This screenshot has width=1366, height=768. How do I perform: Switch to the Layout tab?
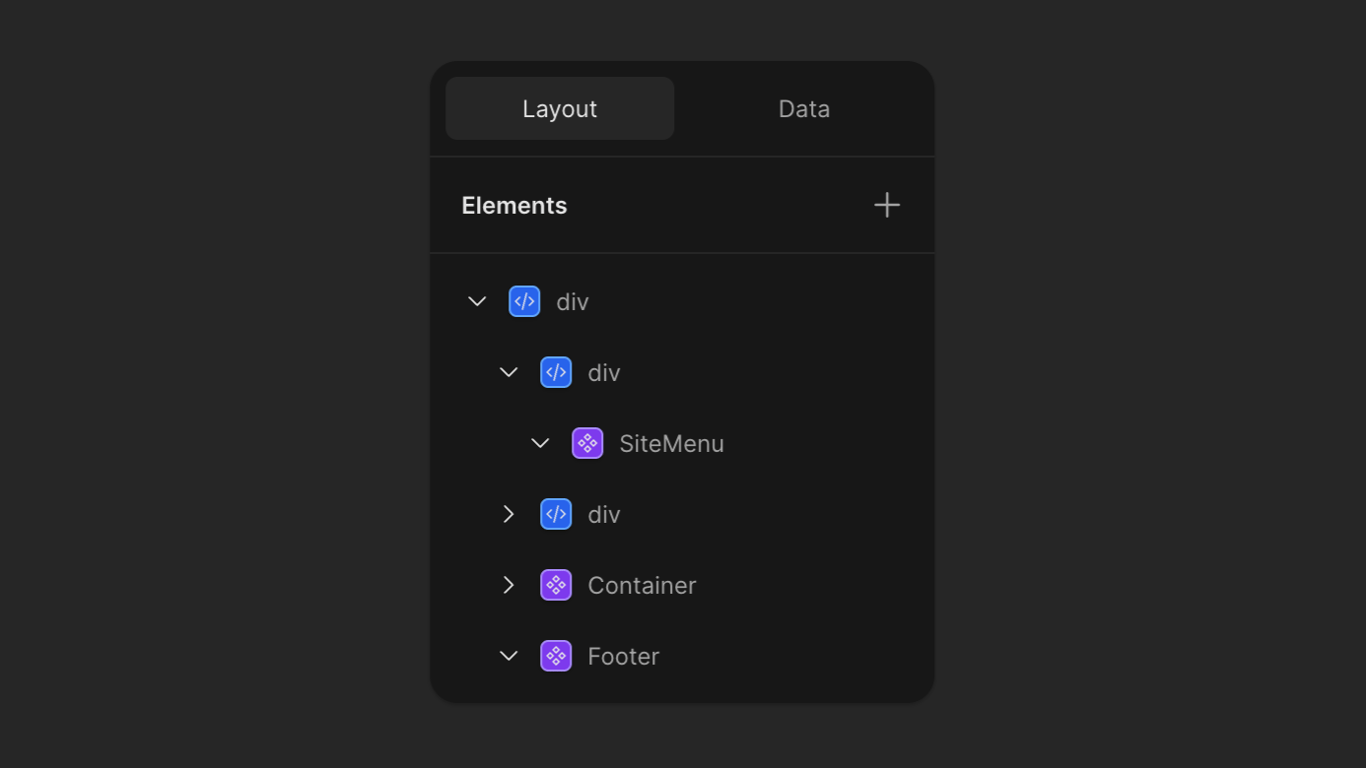point(559,109)
